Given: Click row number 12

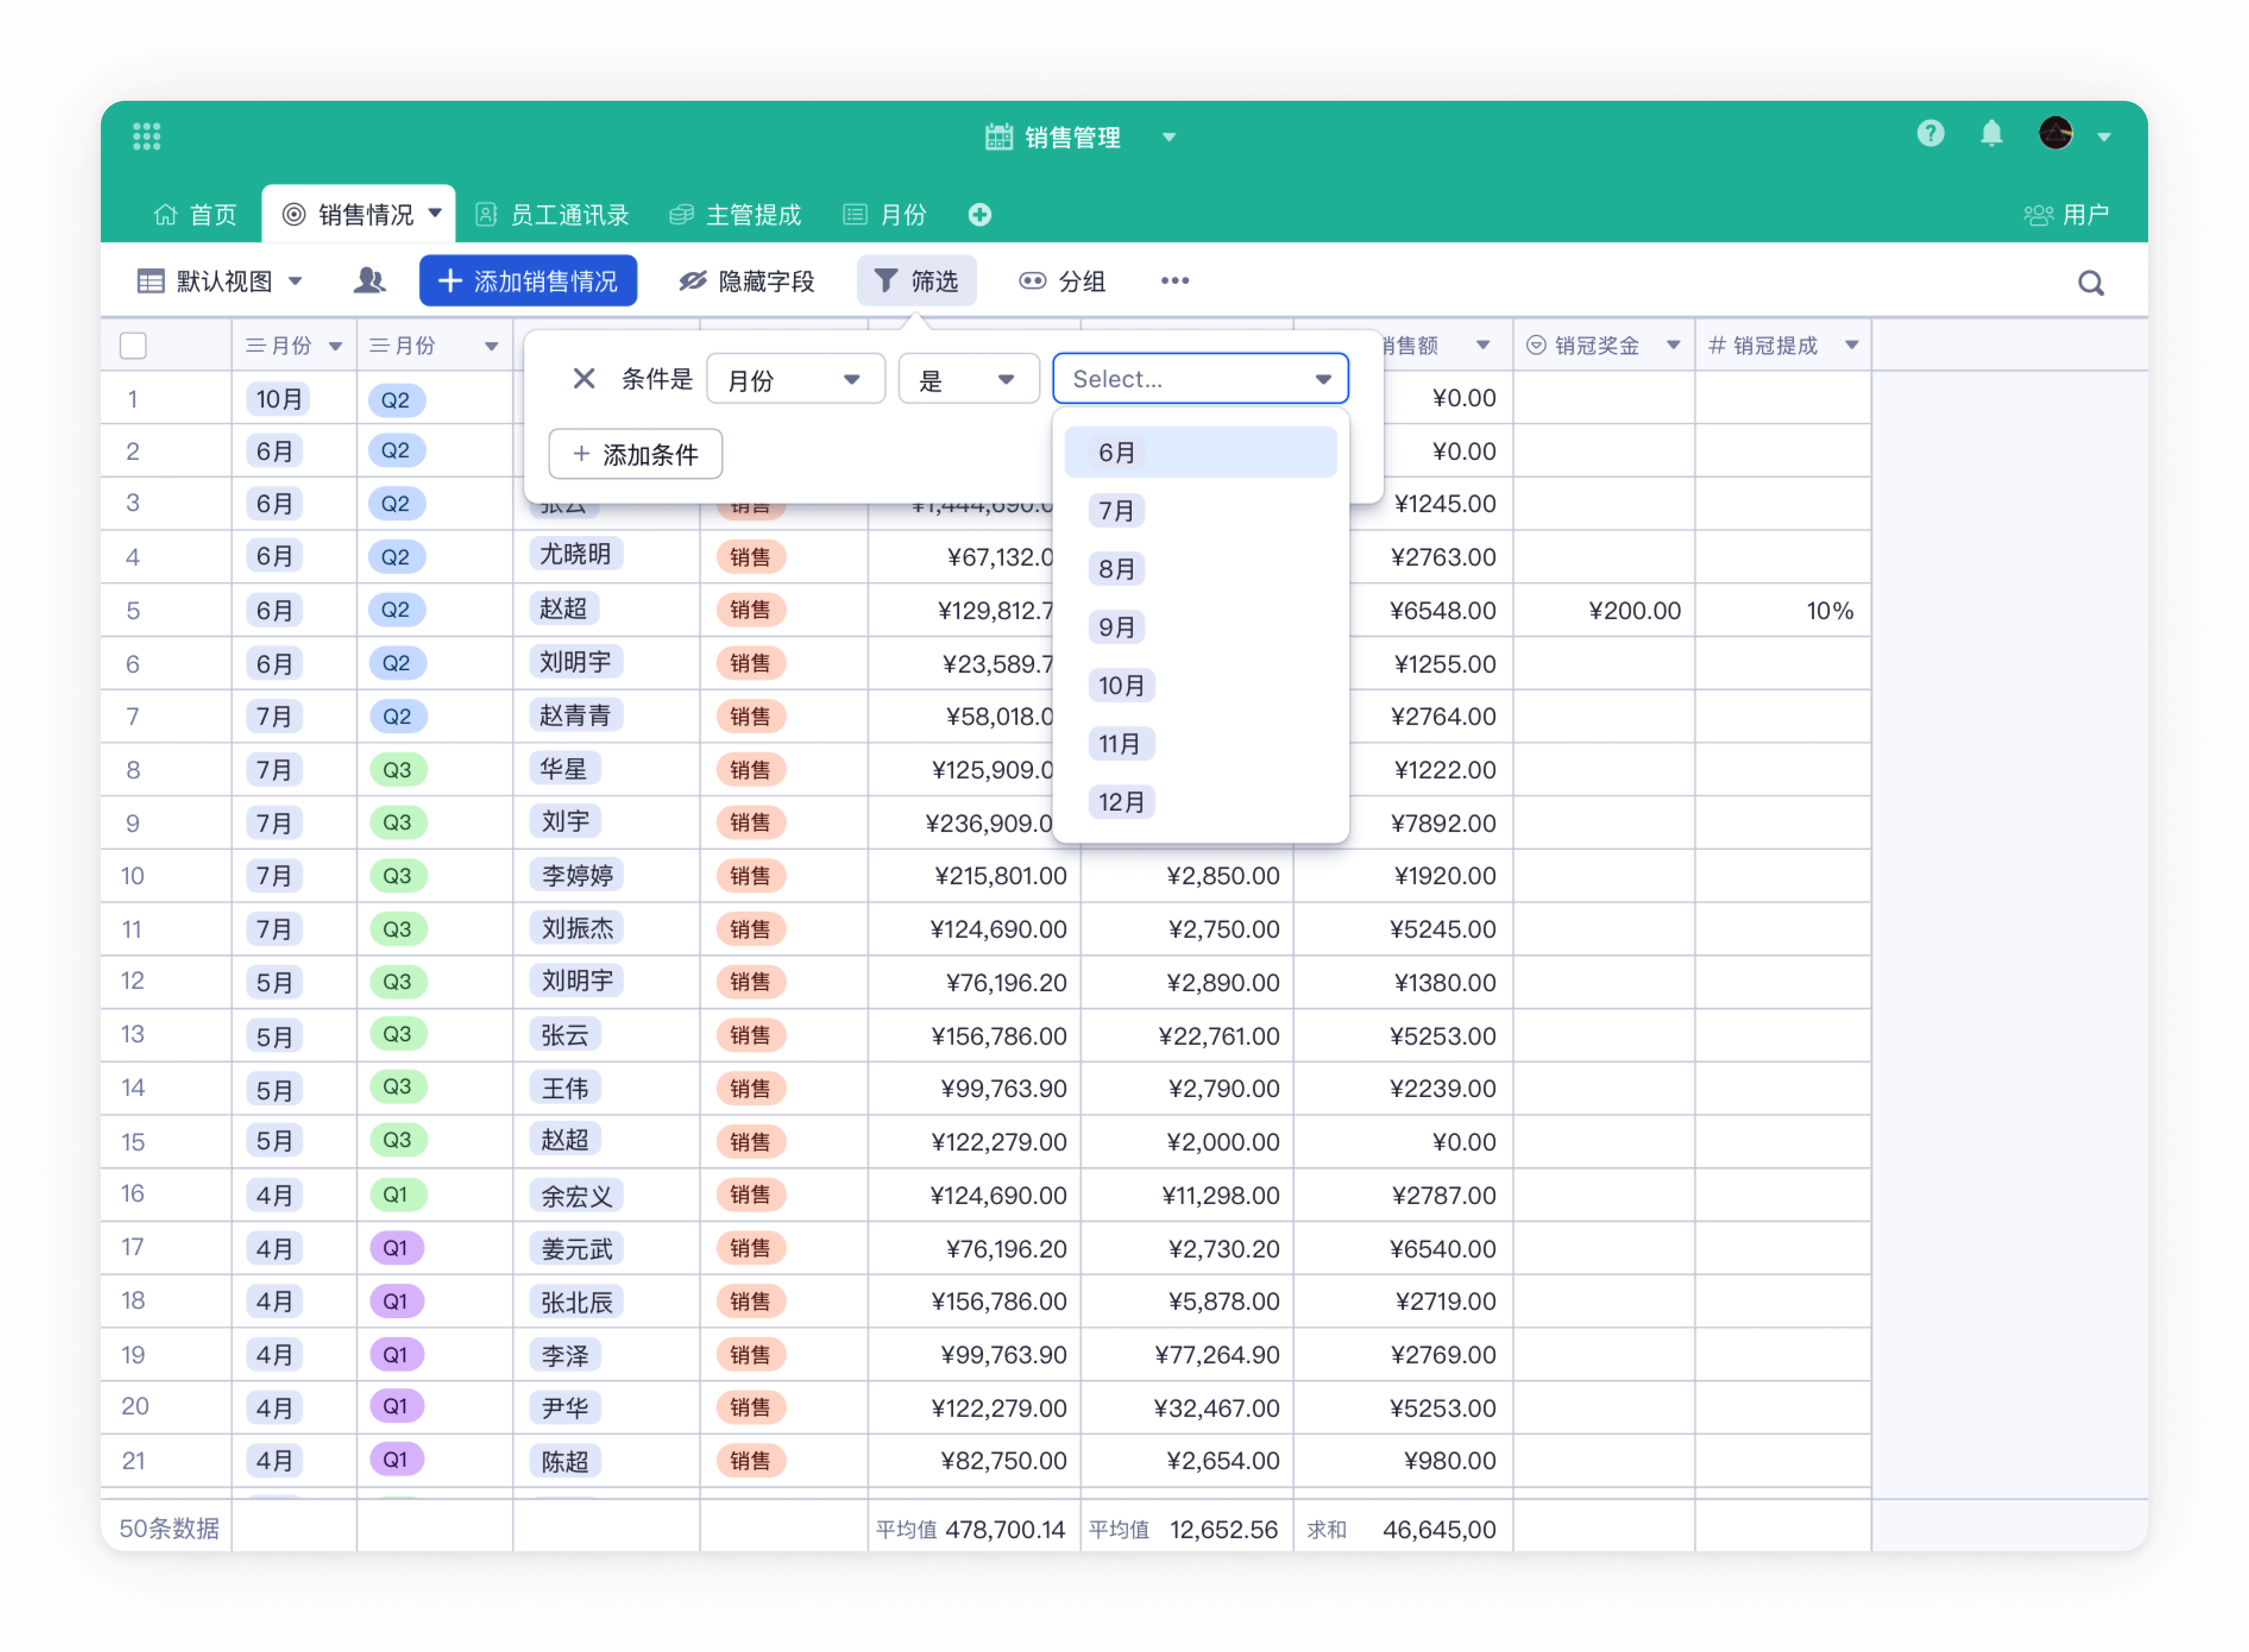Looking at the screenshot, I should 133,981.
